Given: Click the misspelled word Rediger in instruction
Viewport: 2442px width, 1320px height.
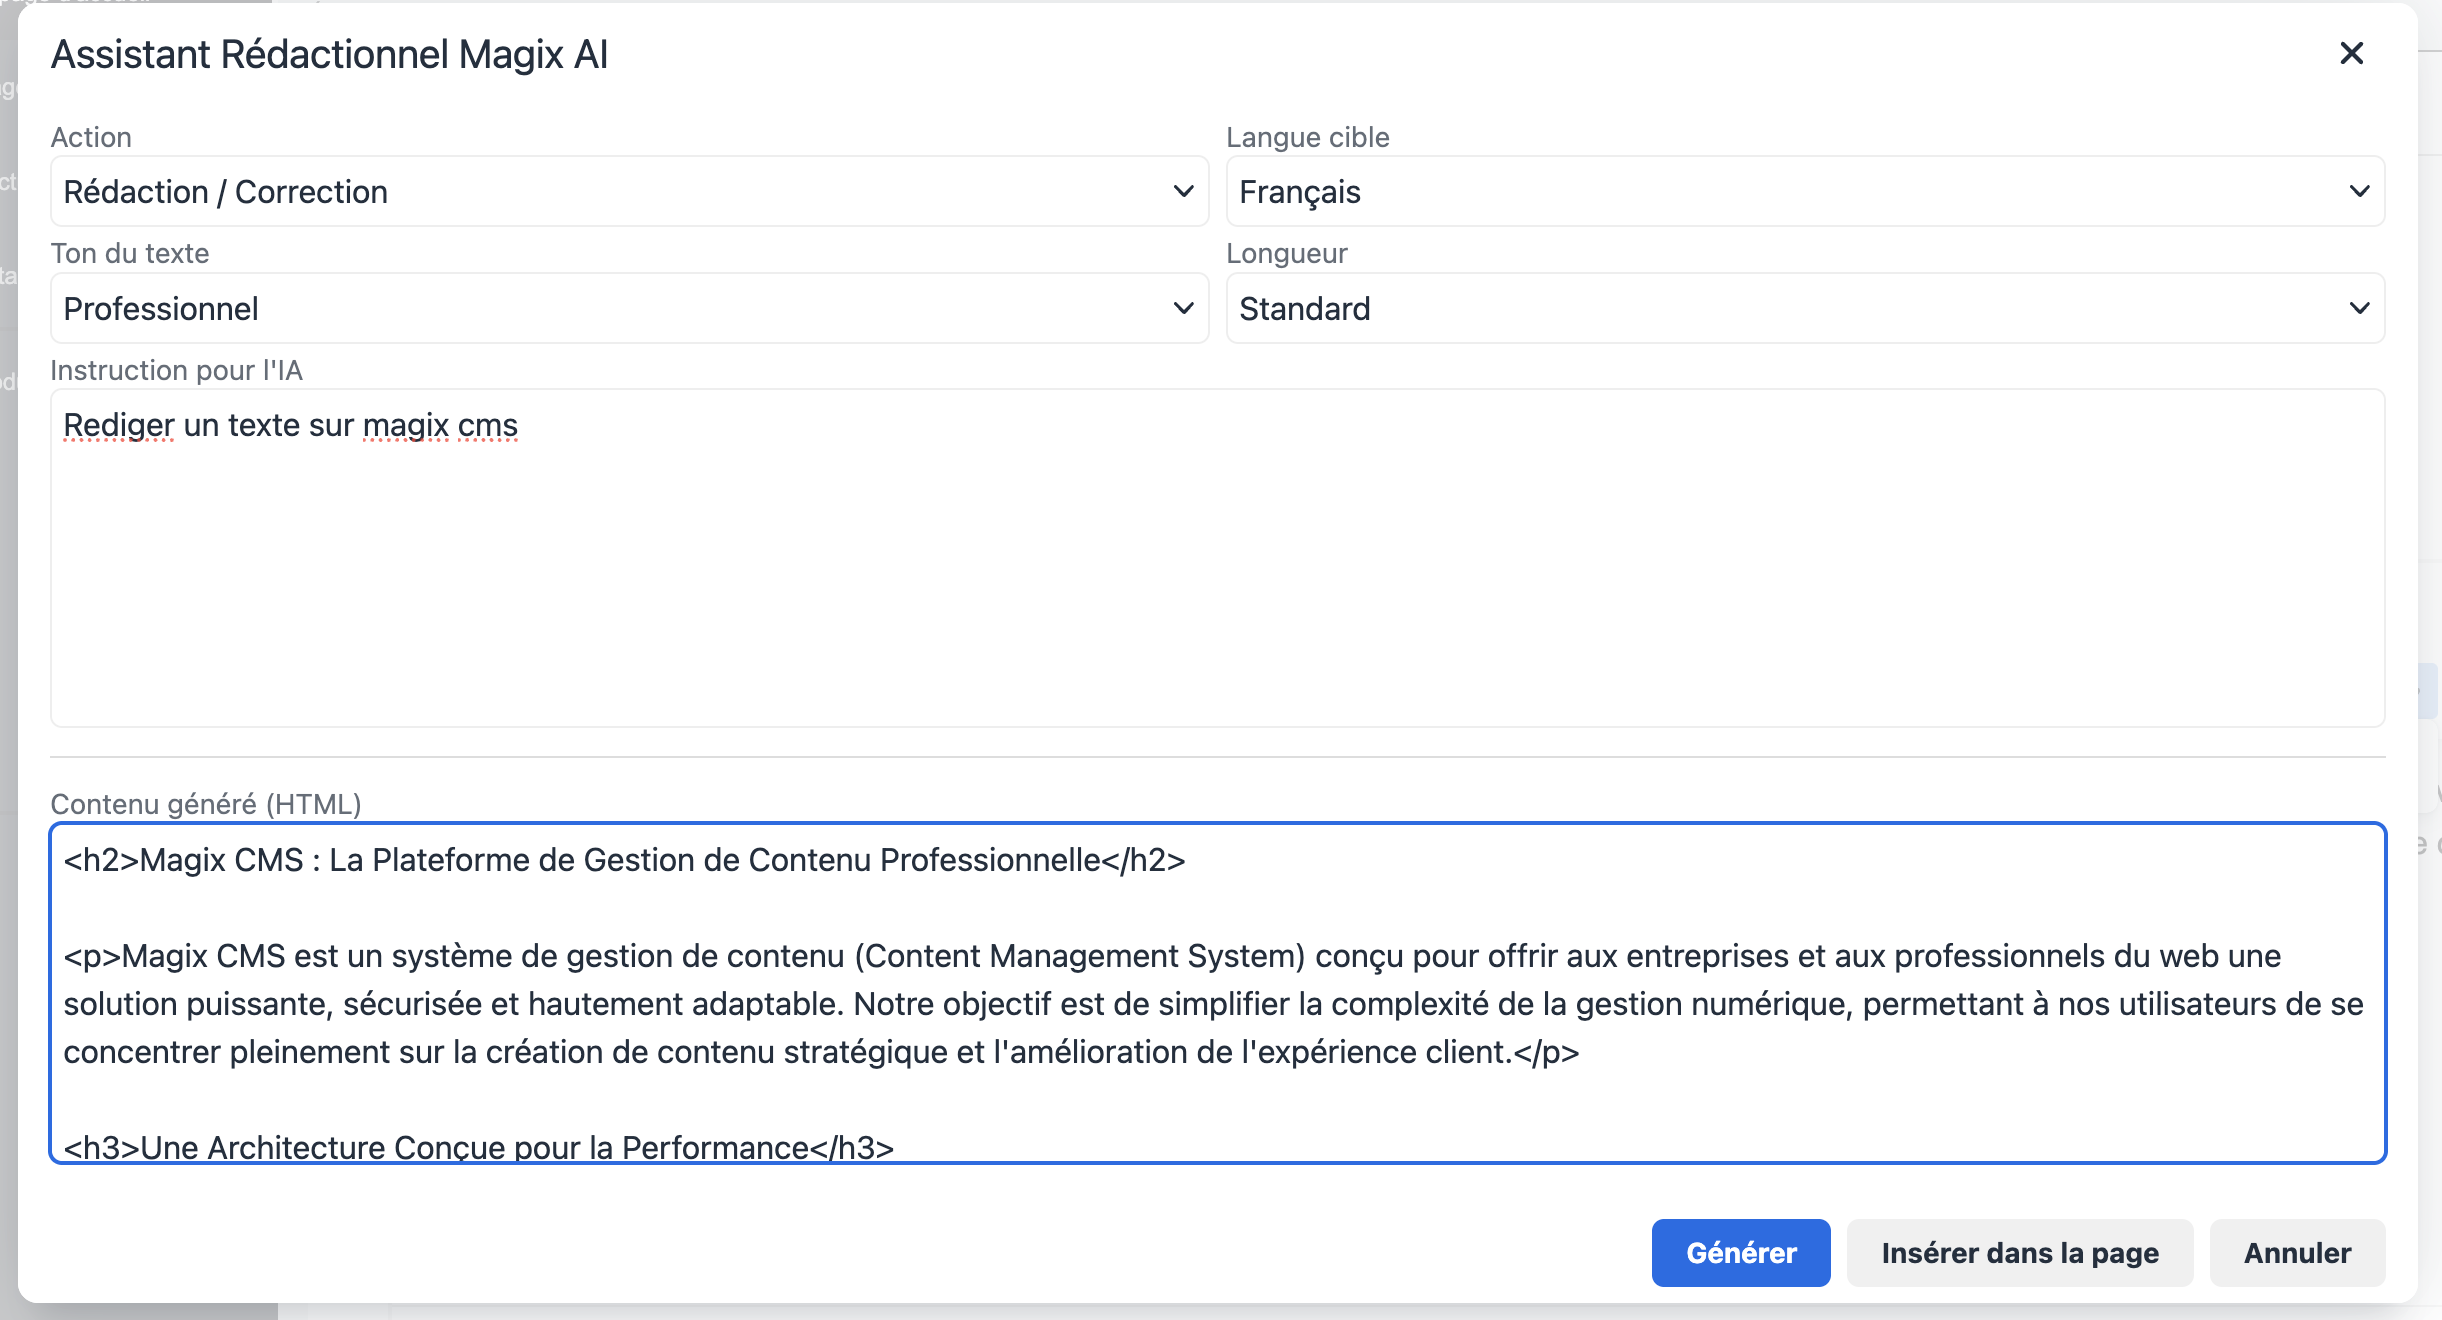Looking at the screenshot, I should click(119, 425).
